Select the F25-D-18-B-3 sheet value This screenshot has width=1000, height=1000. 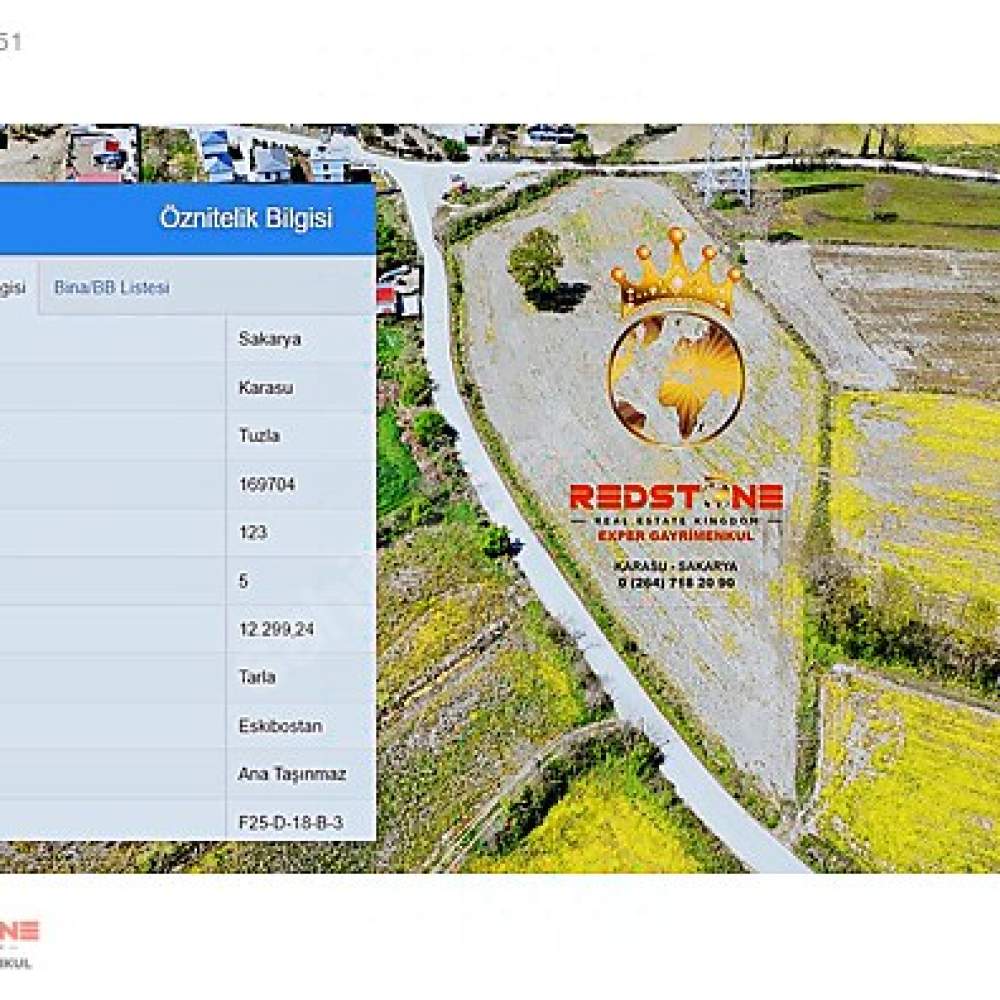[291, 822]
